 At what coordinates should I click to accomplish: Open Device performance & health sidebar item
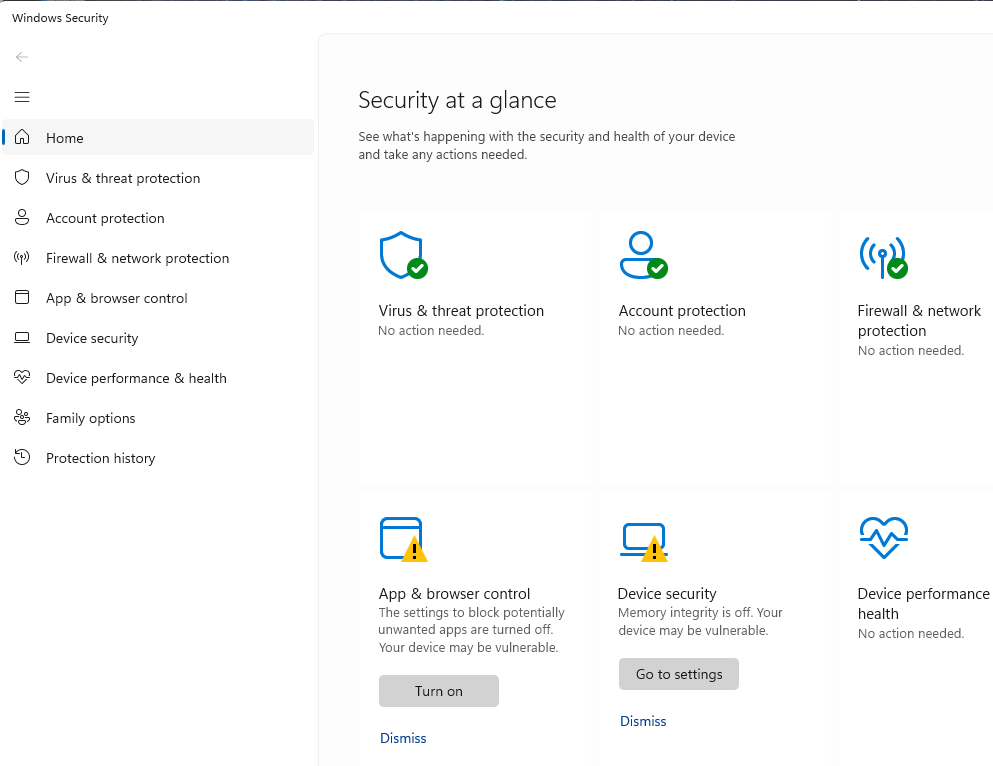pyautogui.click(x=158, y=378)
